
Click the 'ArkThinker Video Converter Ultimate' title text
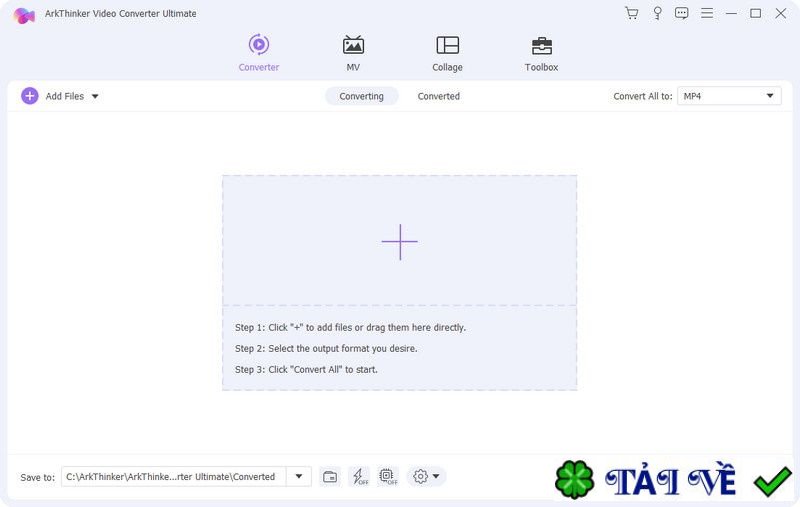pos(120,14)
